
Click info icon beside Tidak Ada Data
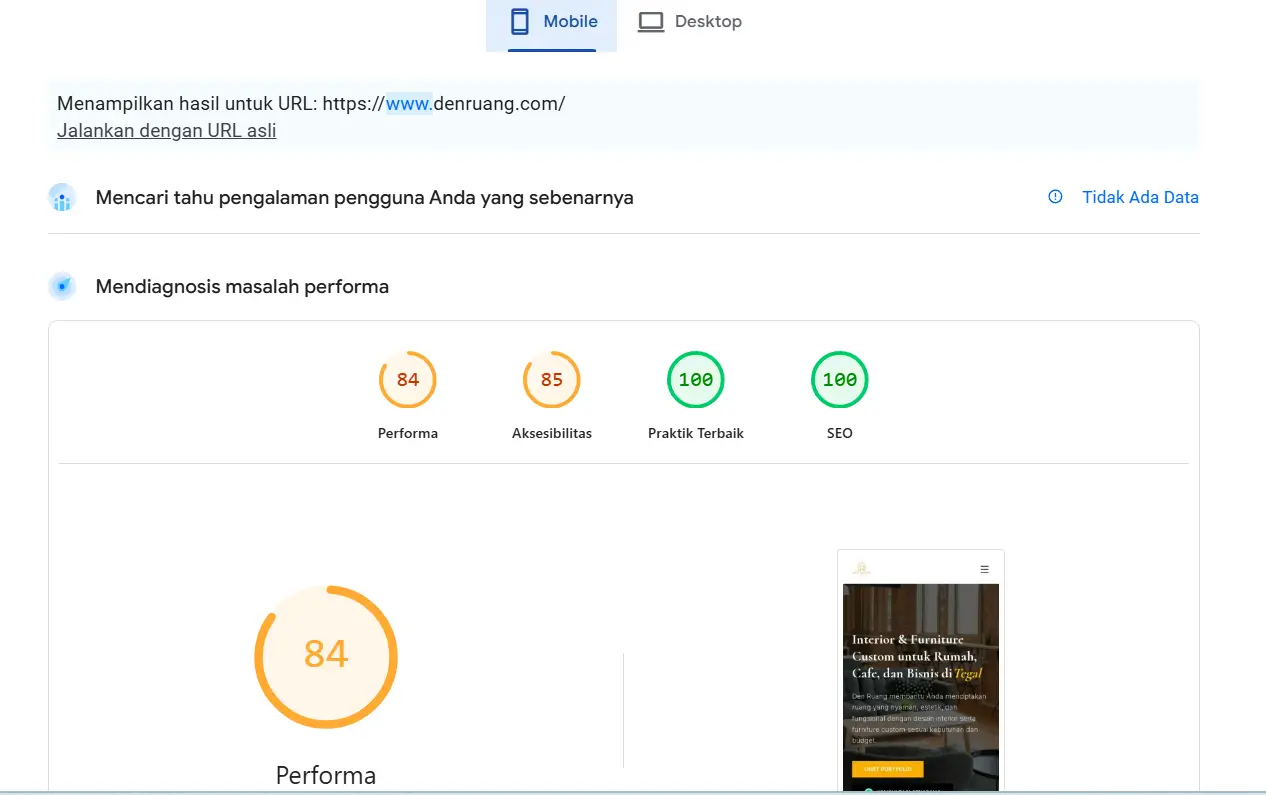pos(1055,197)
